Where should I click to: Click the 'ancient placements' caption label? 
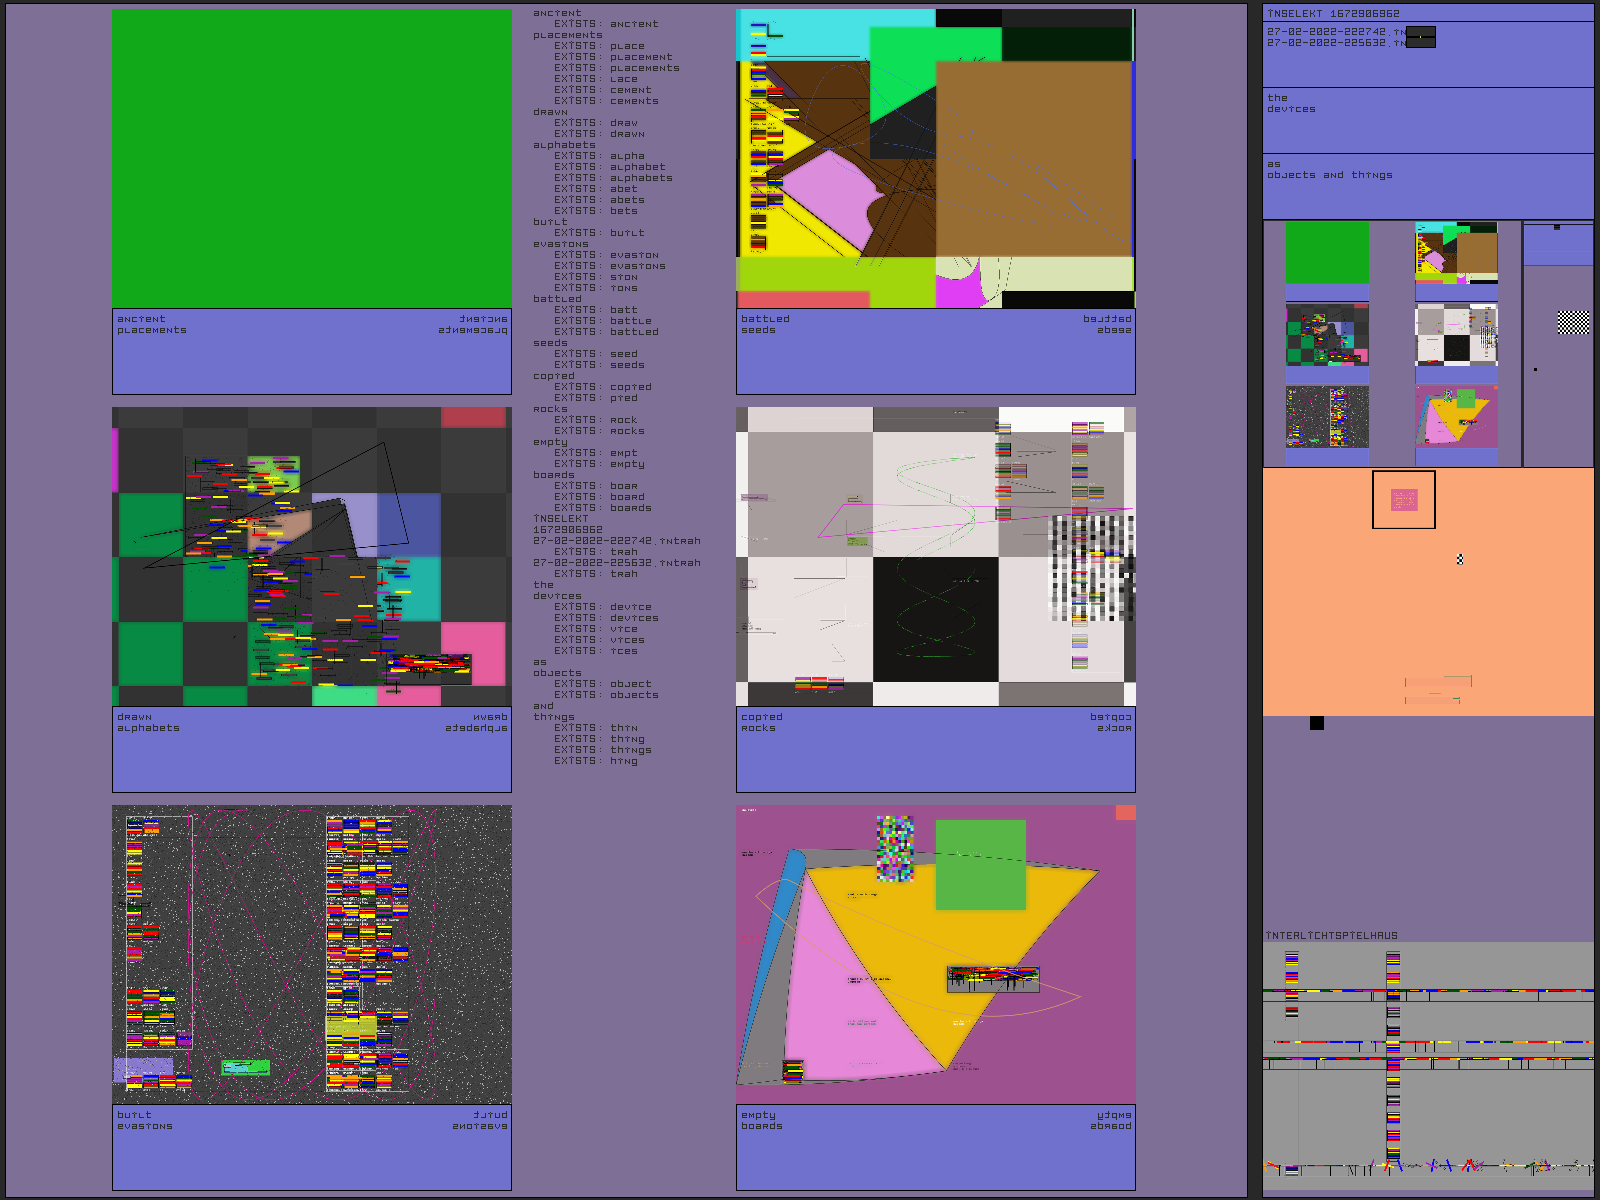pyautogui.click(x=152, y=325)
